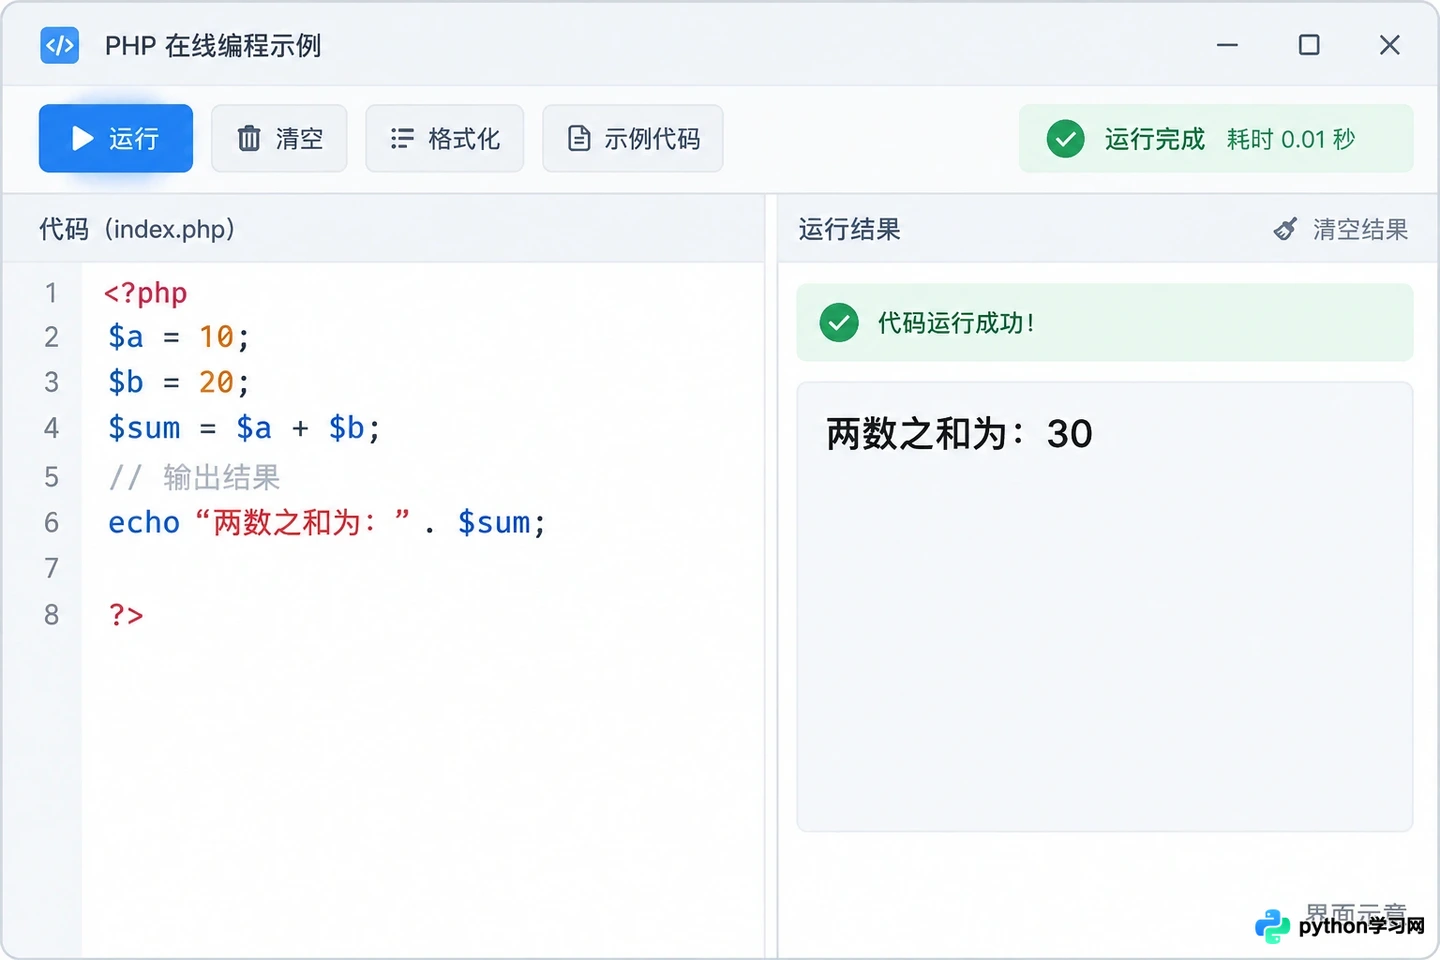Click the play triangle in the 运行 button
Viewport: 1440px width, 960px height.
[82, 139]
